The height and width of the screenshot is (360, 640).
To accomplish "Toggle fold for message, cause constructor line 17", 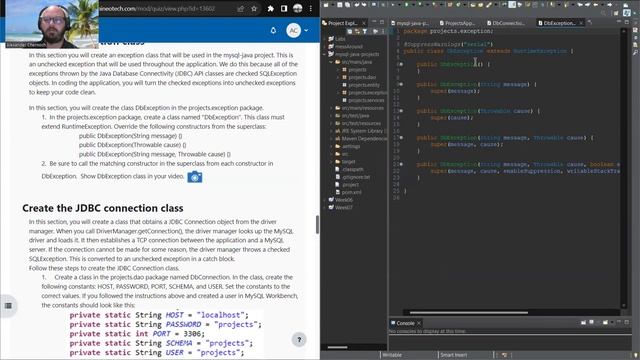I will pyautogui.click(x=401, y=138).
